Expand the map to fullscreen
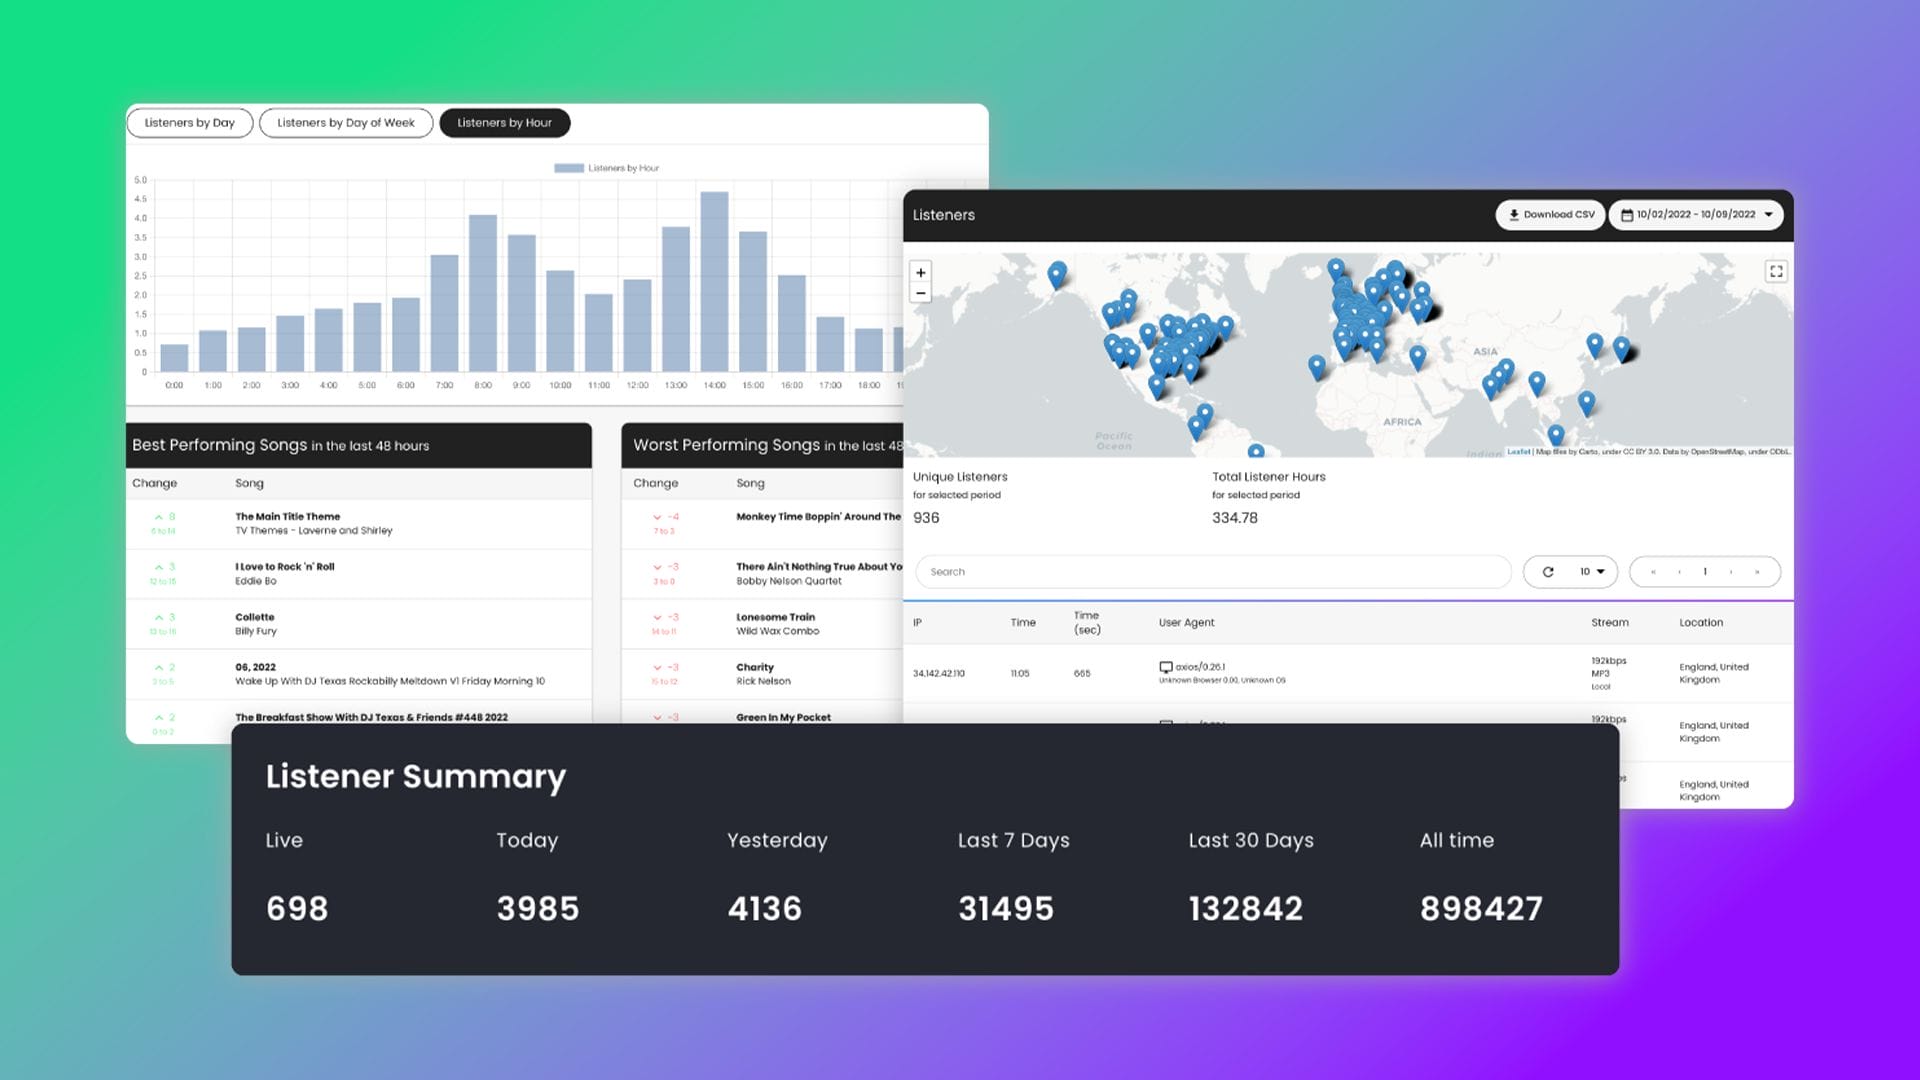Viewport: 1920px width, 1080px height. click(1776, 271)
